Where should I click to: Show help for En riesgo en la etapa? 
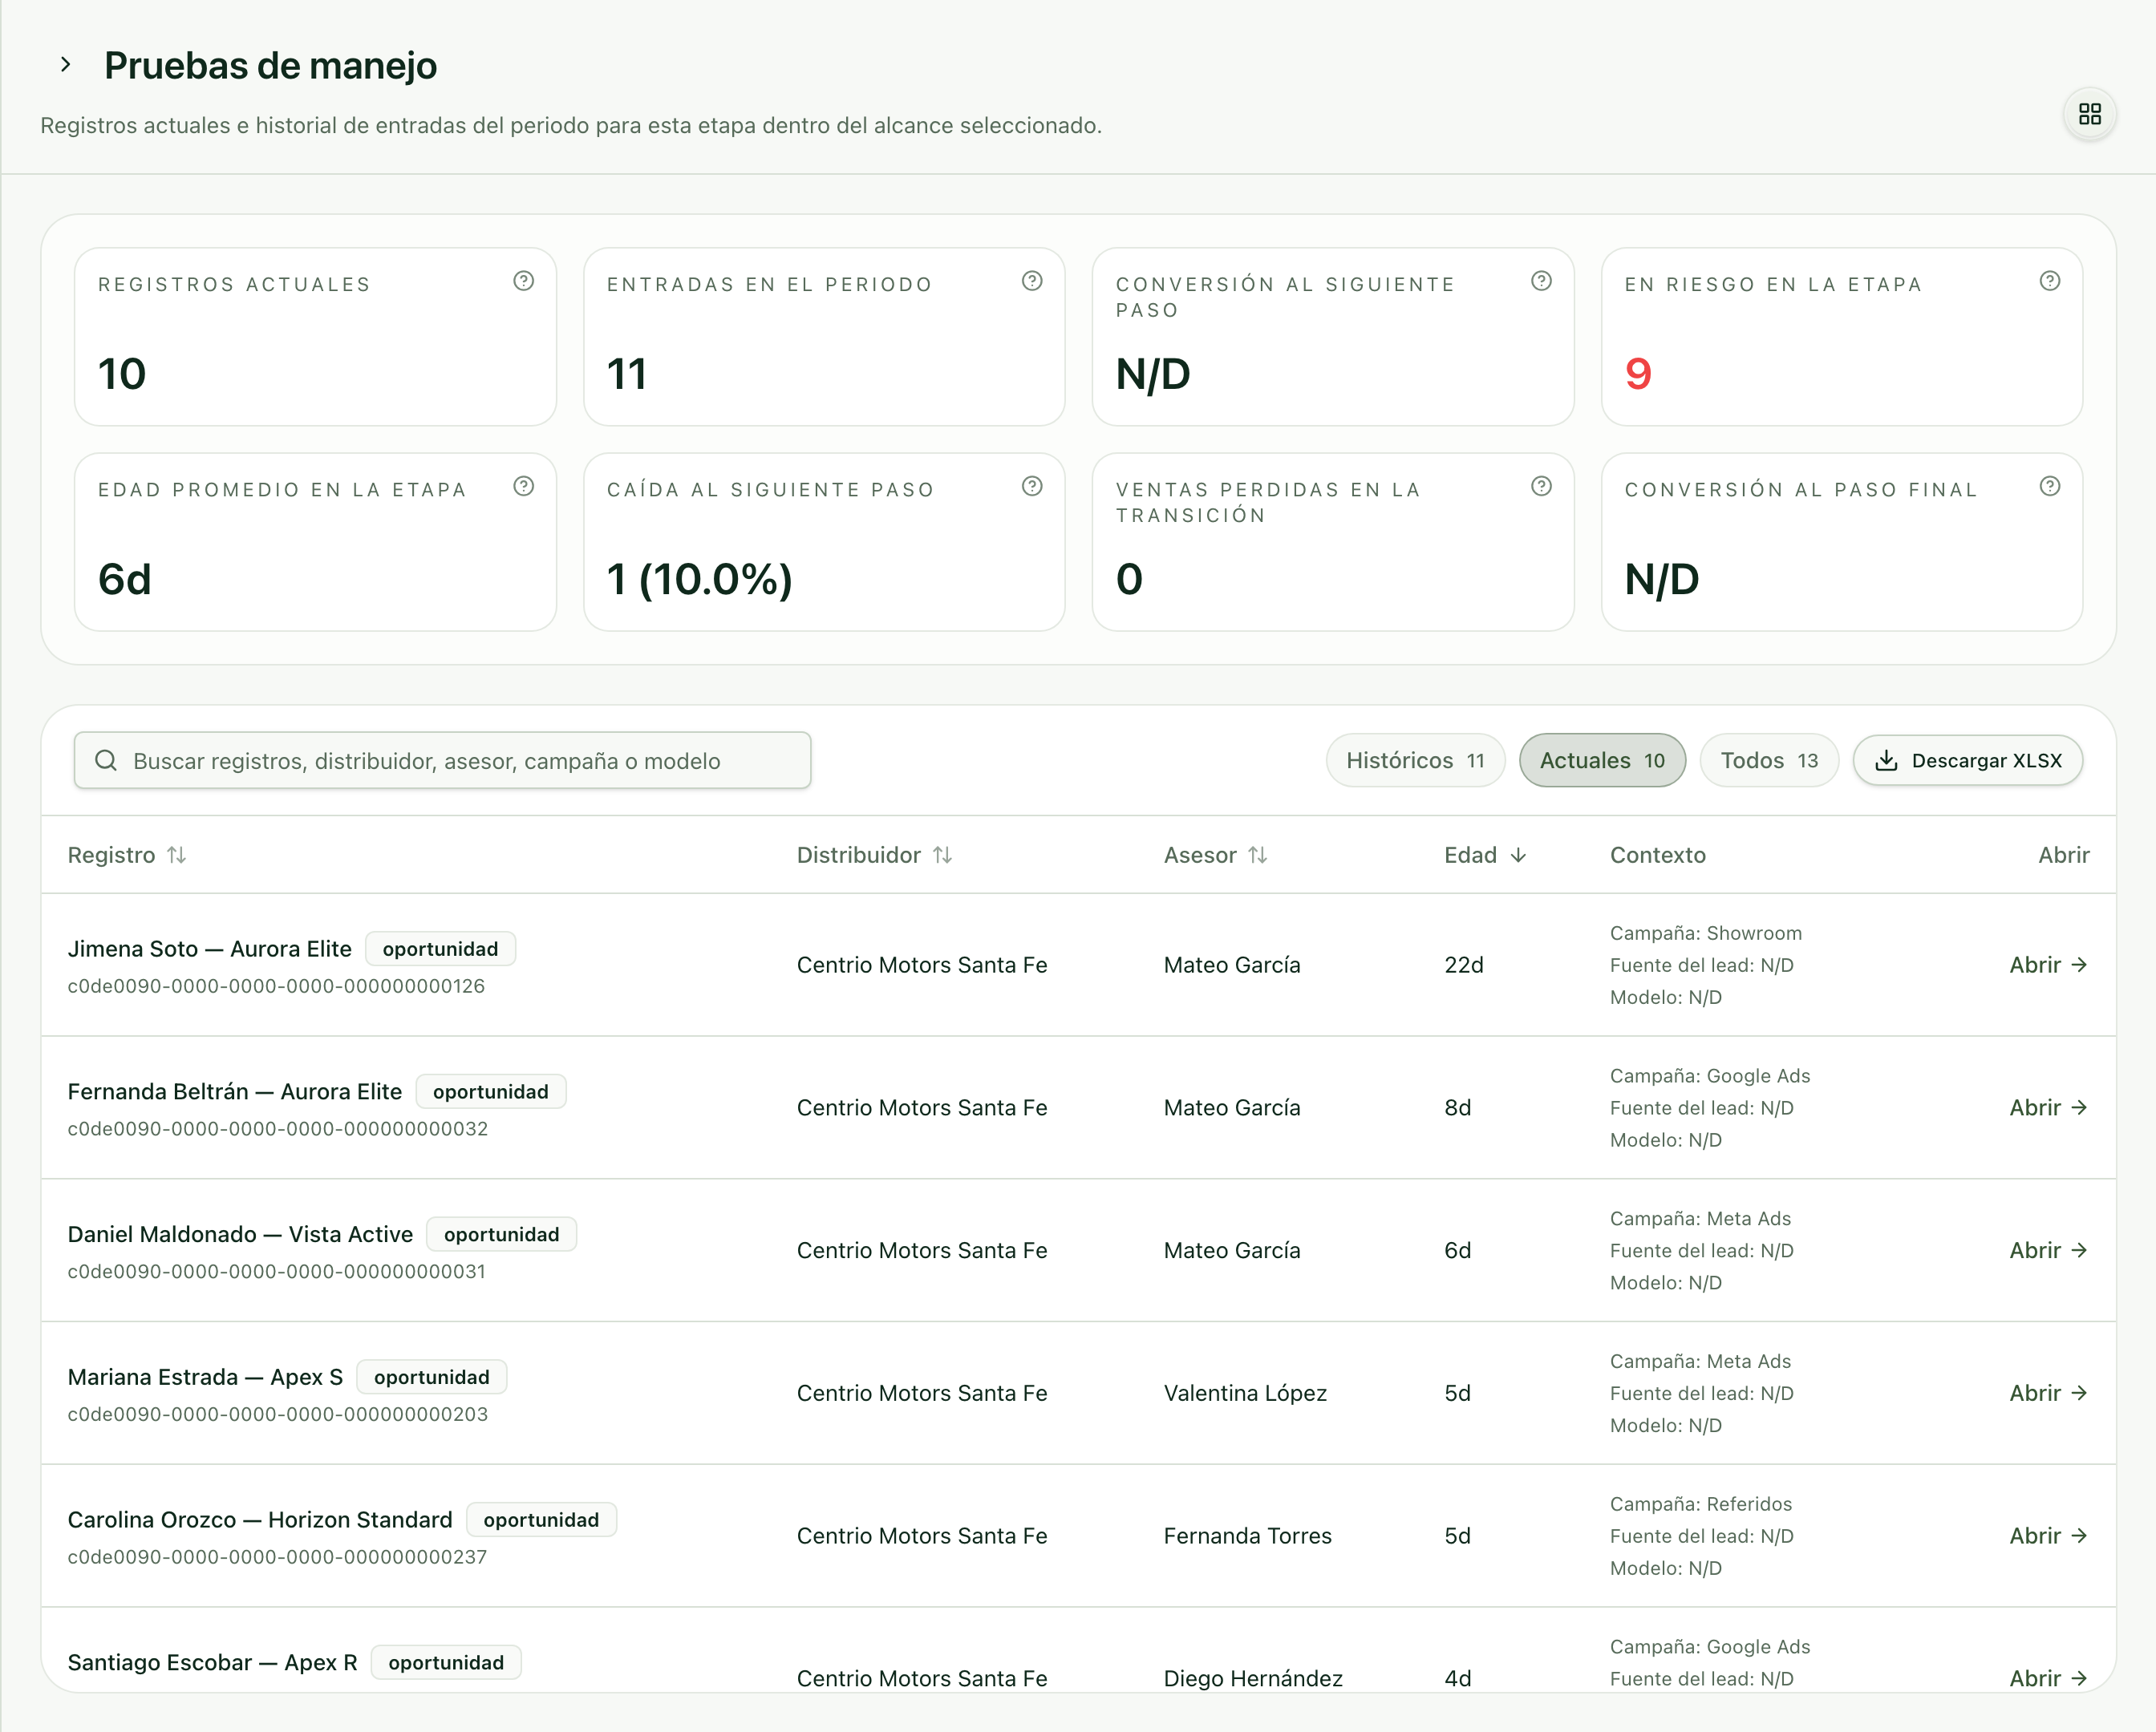pos(2050,281)
